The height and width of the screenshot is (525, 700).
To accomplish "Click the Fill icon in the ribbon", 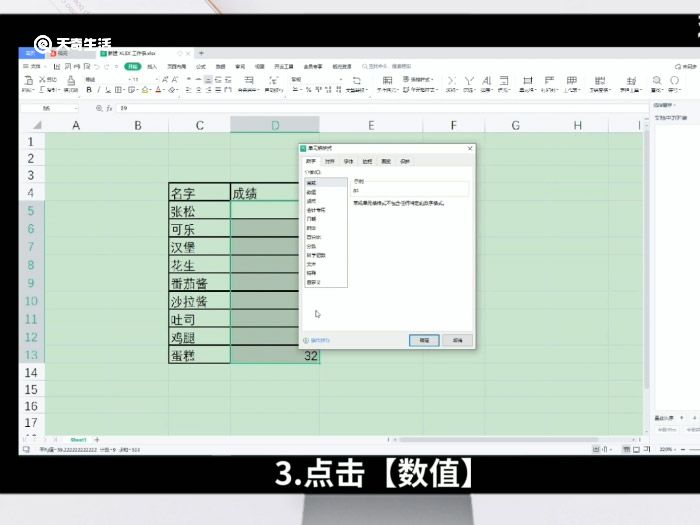I will coord(504,80).
